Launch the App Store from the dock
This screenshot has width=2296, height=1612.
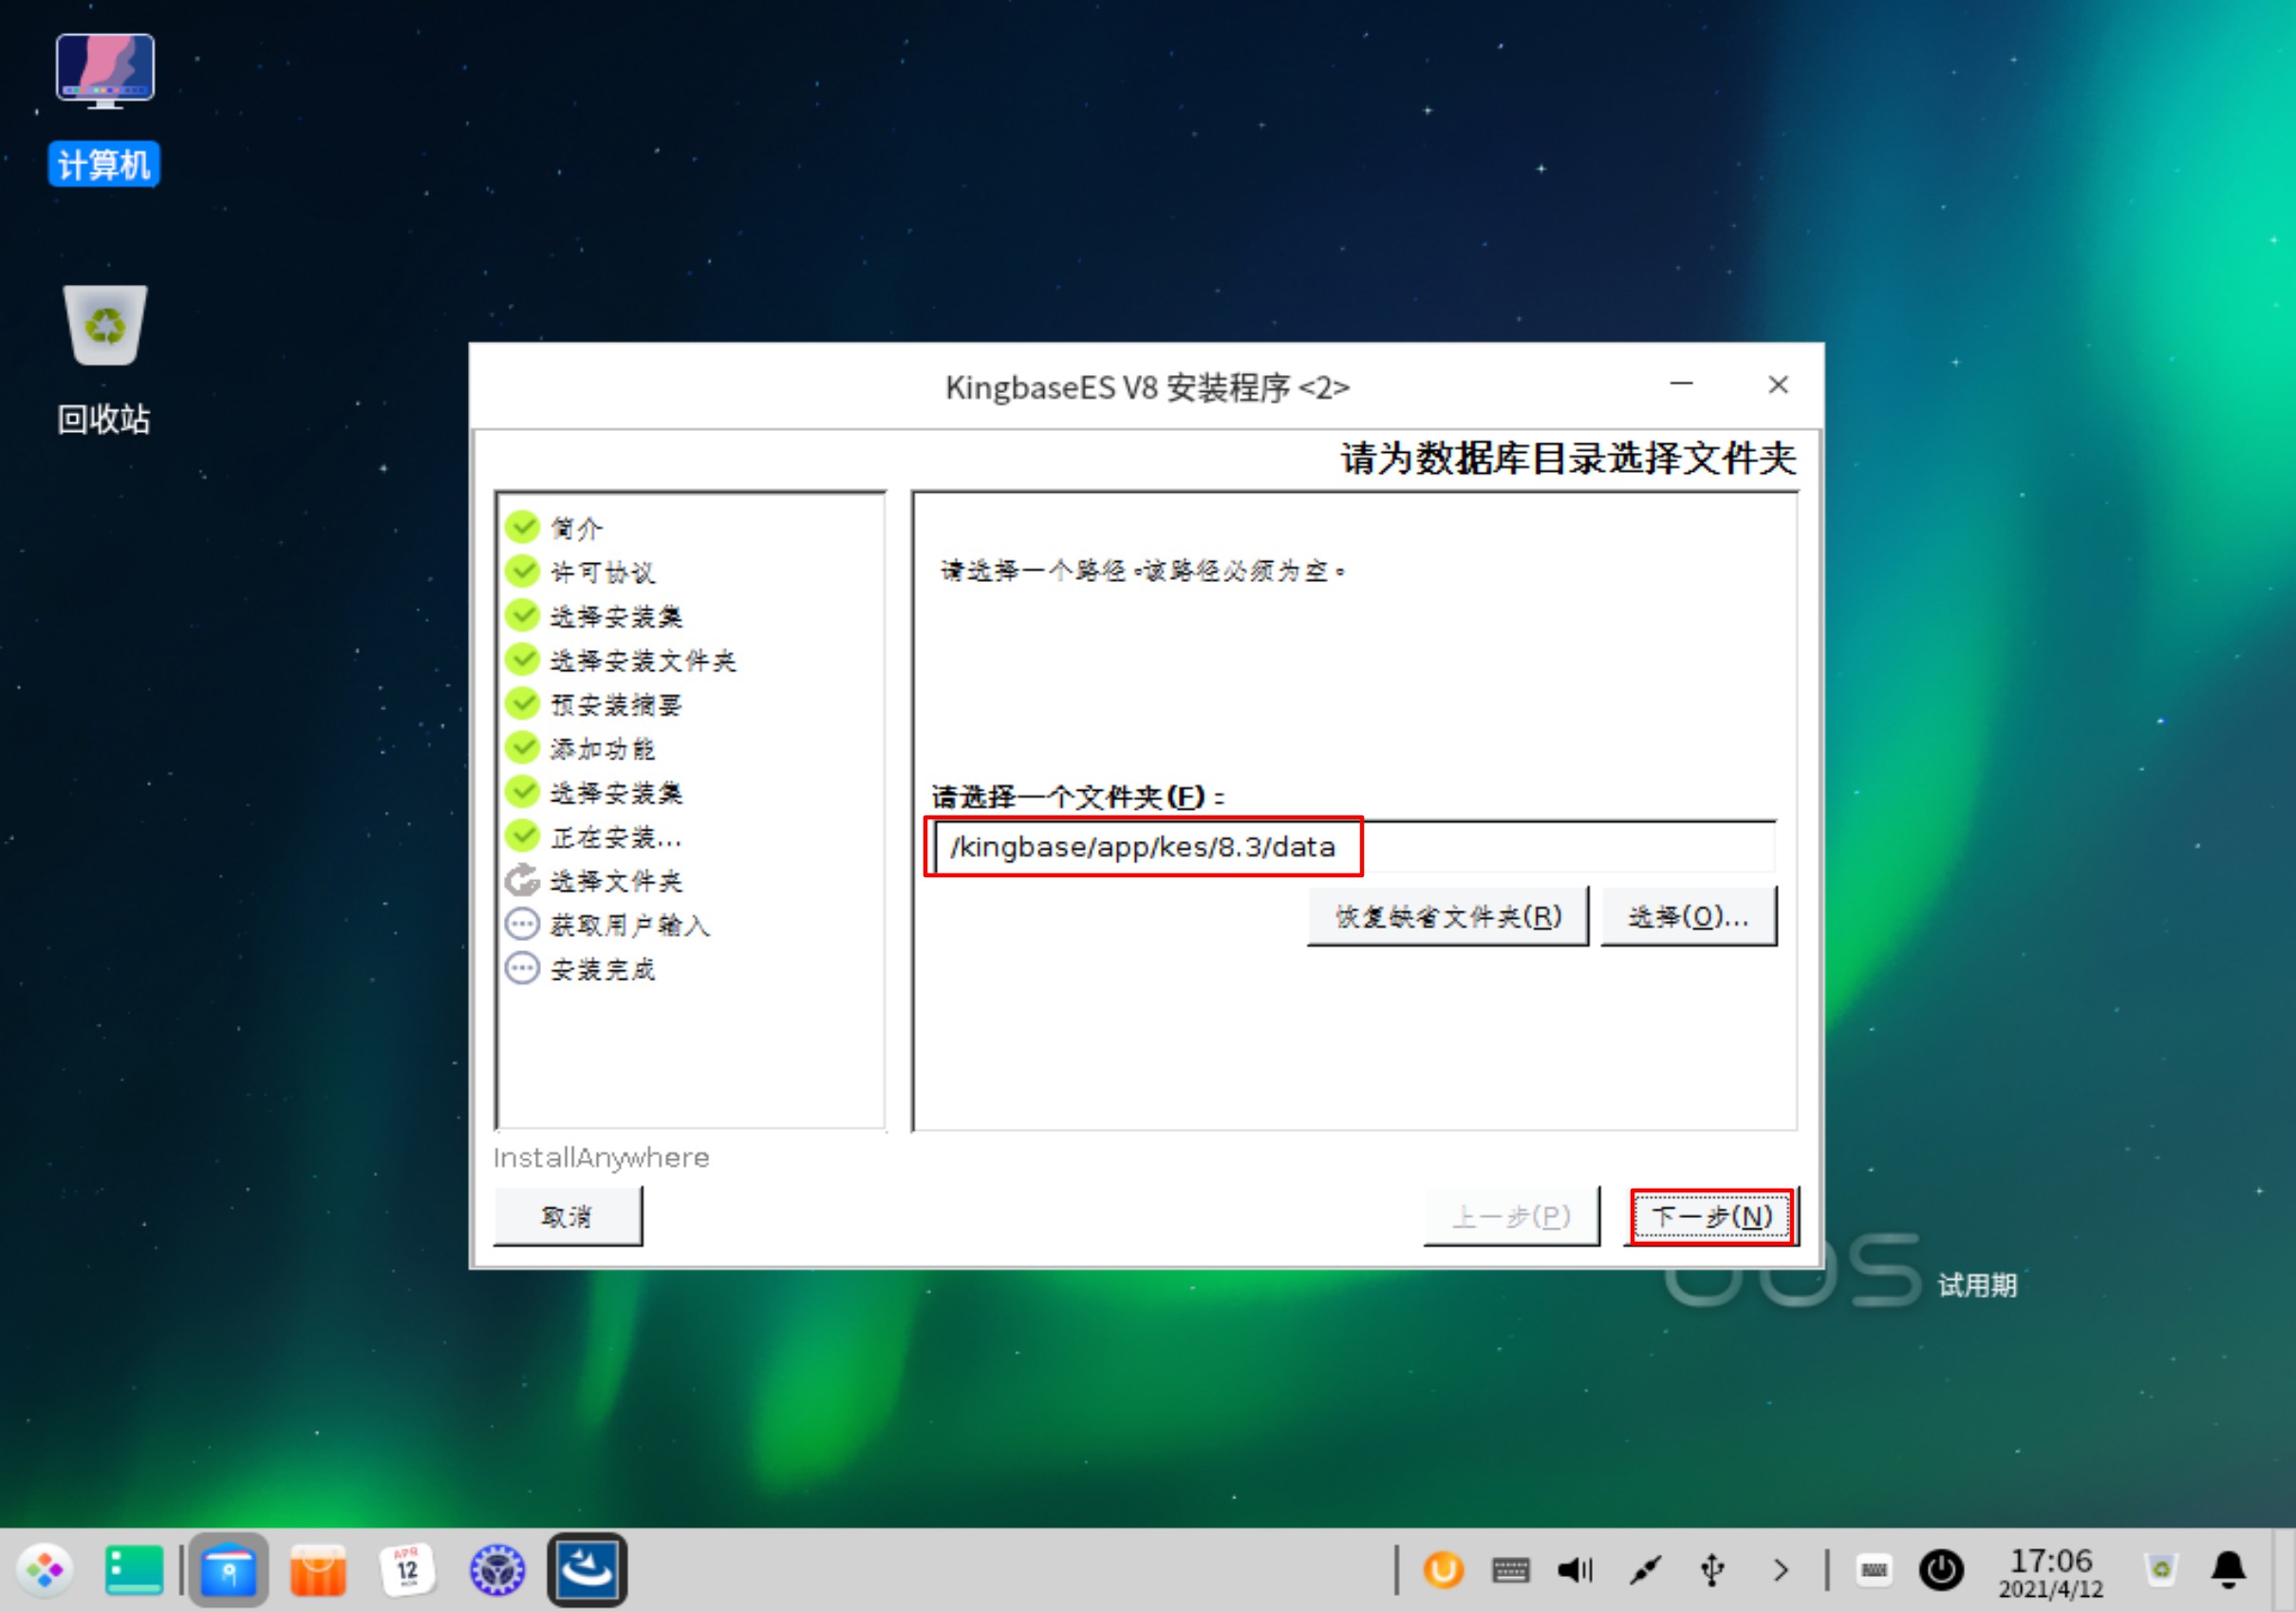pyautogui.click(x=318, y=1570)
